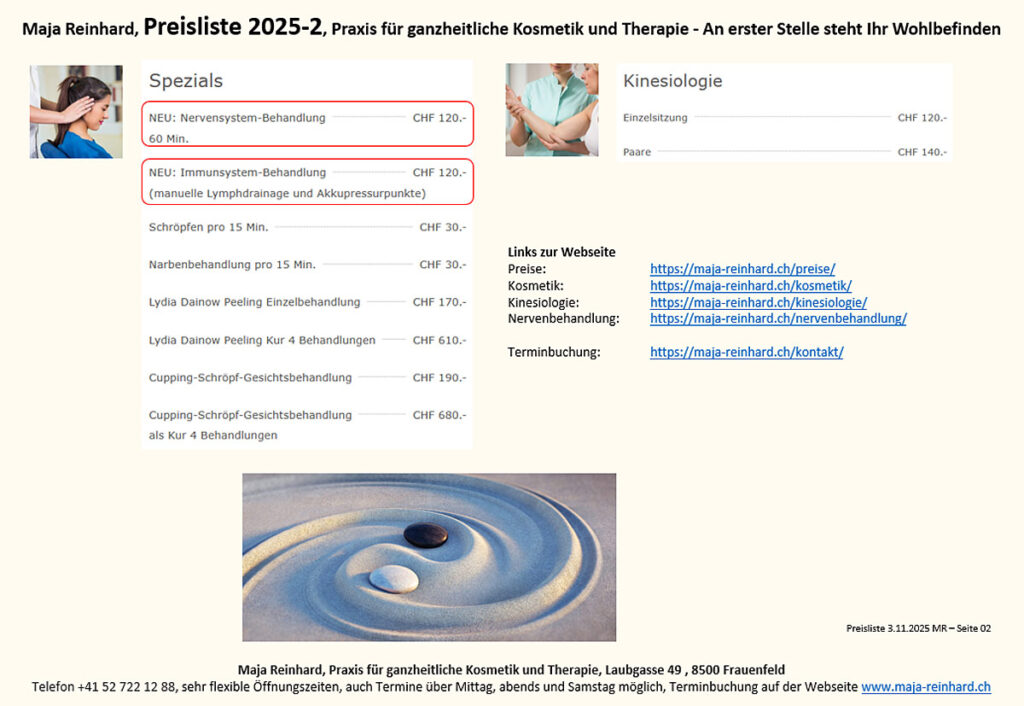Click the Narbenbehandlung pro 15 Min. row

[307, 265]
